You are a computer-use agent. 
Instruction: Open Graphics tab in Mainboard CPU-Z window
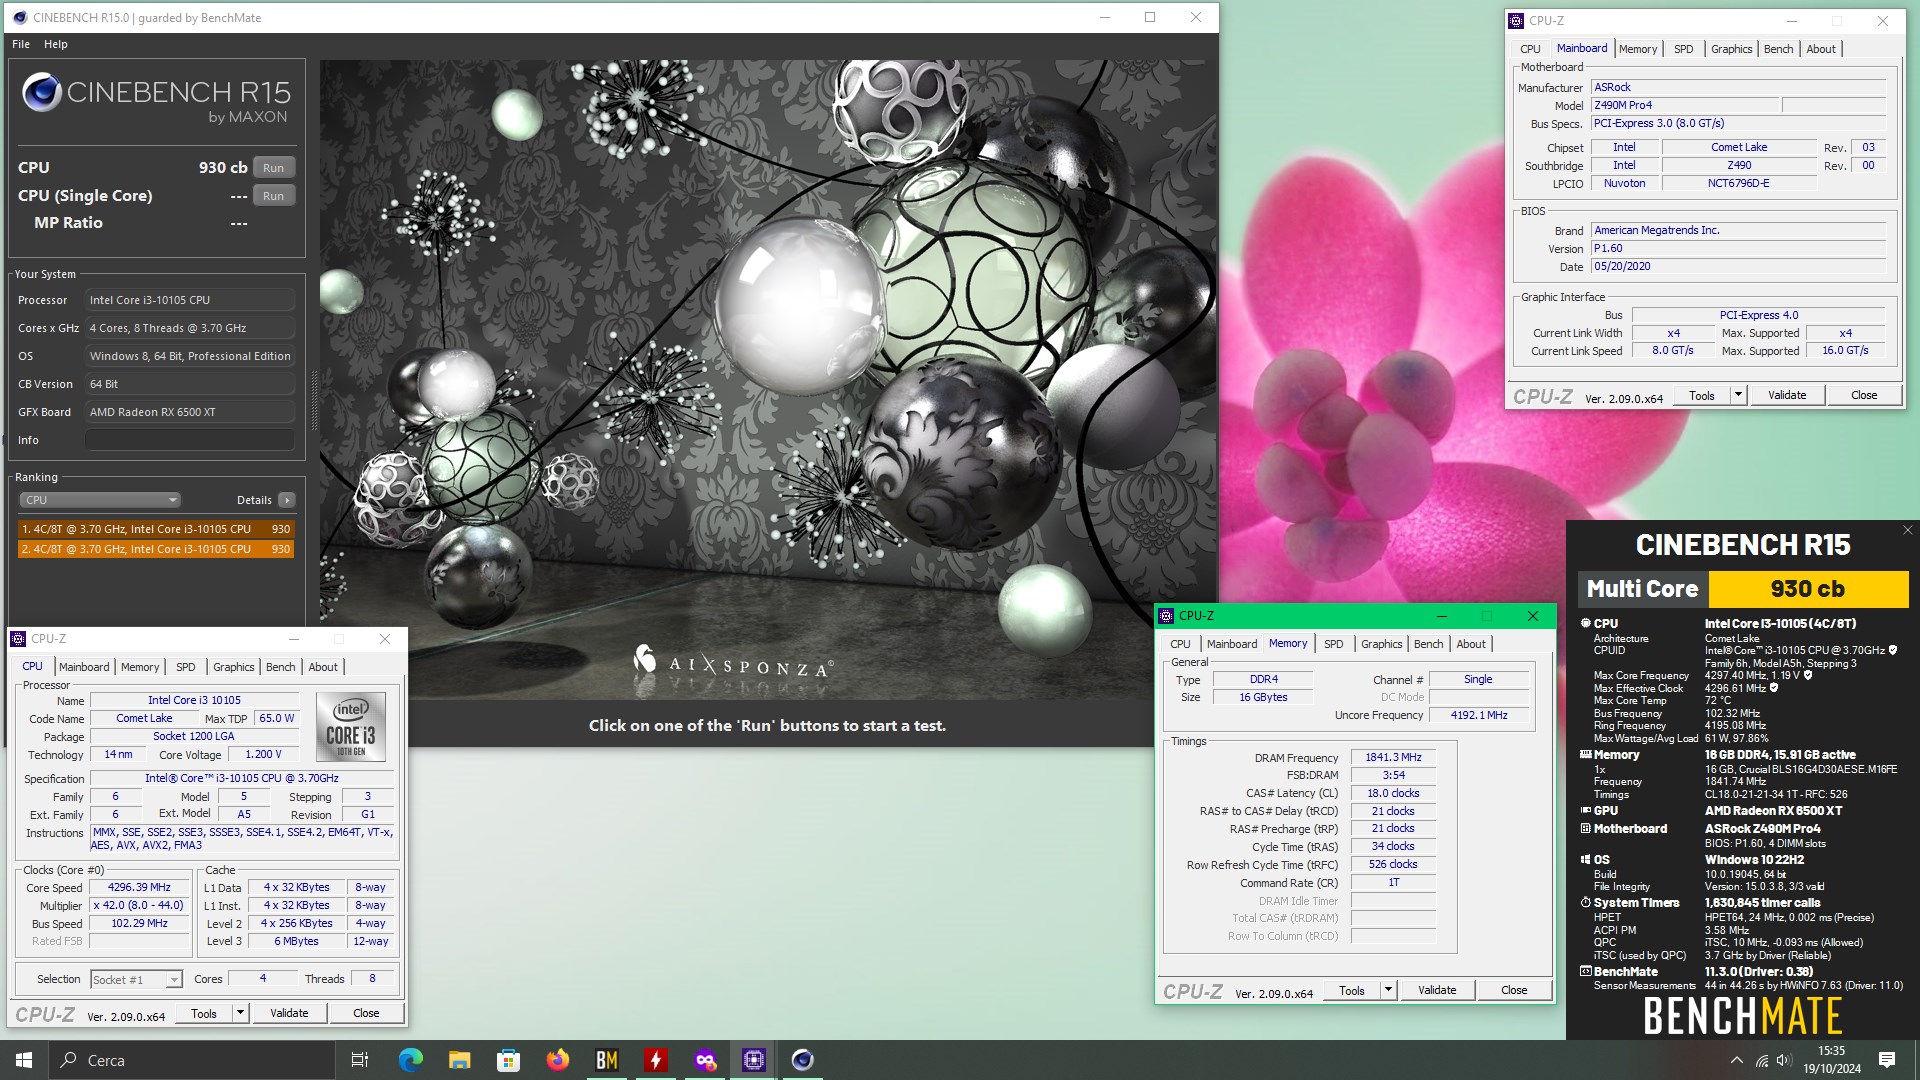tap(1732, 49)
